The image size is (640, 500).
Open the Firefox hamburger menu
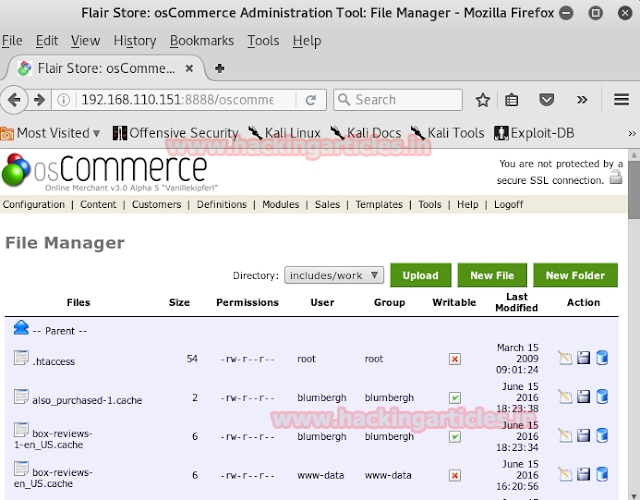point(621,100)
